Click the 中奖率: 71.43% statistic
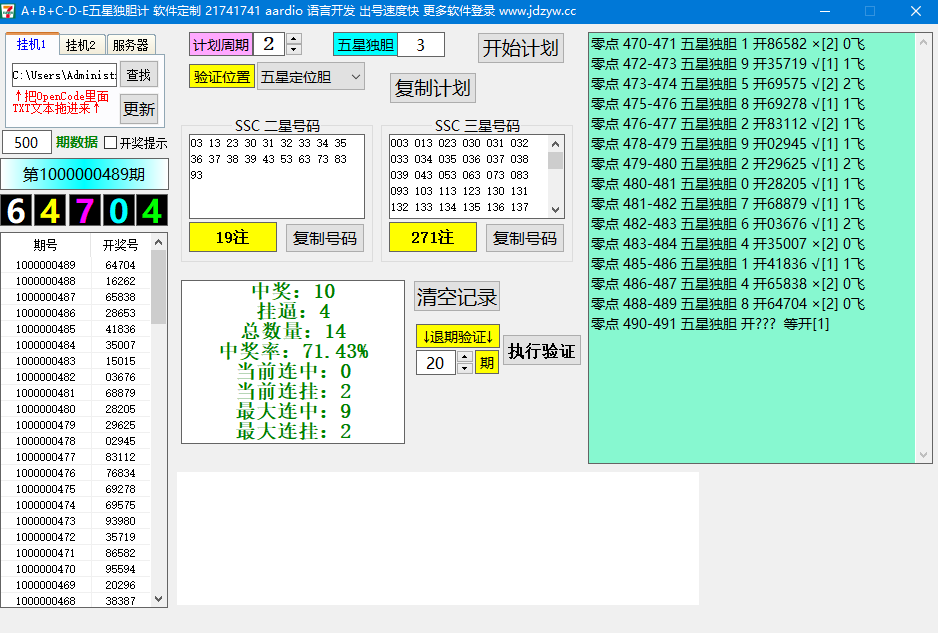Viewport: 938px width, 633px height. click(x=293, y=351)
